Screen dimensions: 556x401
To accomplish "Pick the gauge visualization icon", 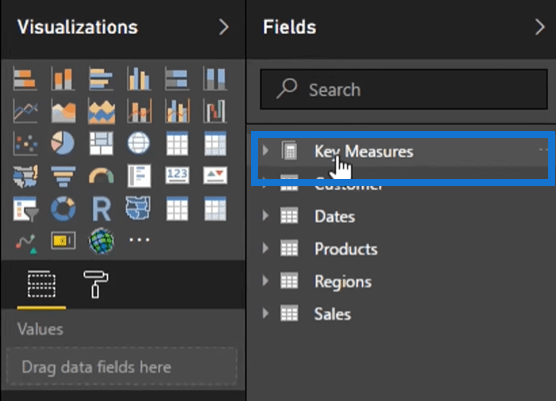I will tap(101, 176).
